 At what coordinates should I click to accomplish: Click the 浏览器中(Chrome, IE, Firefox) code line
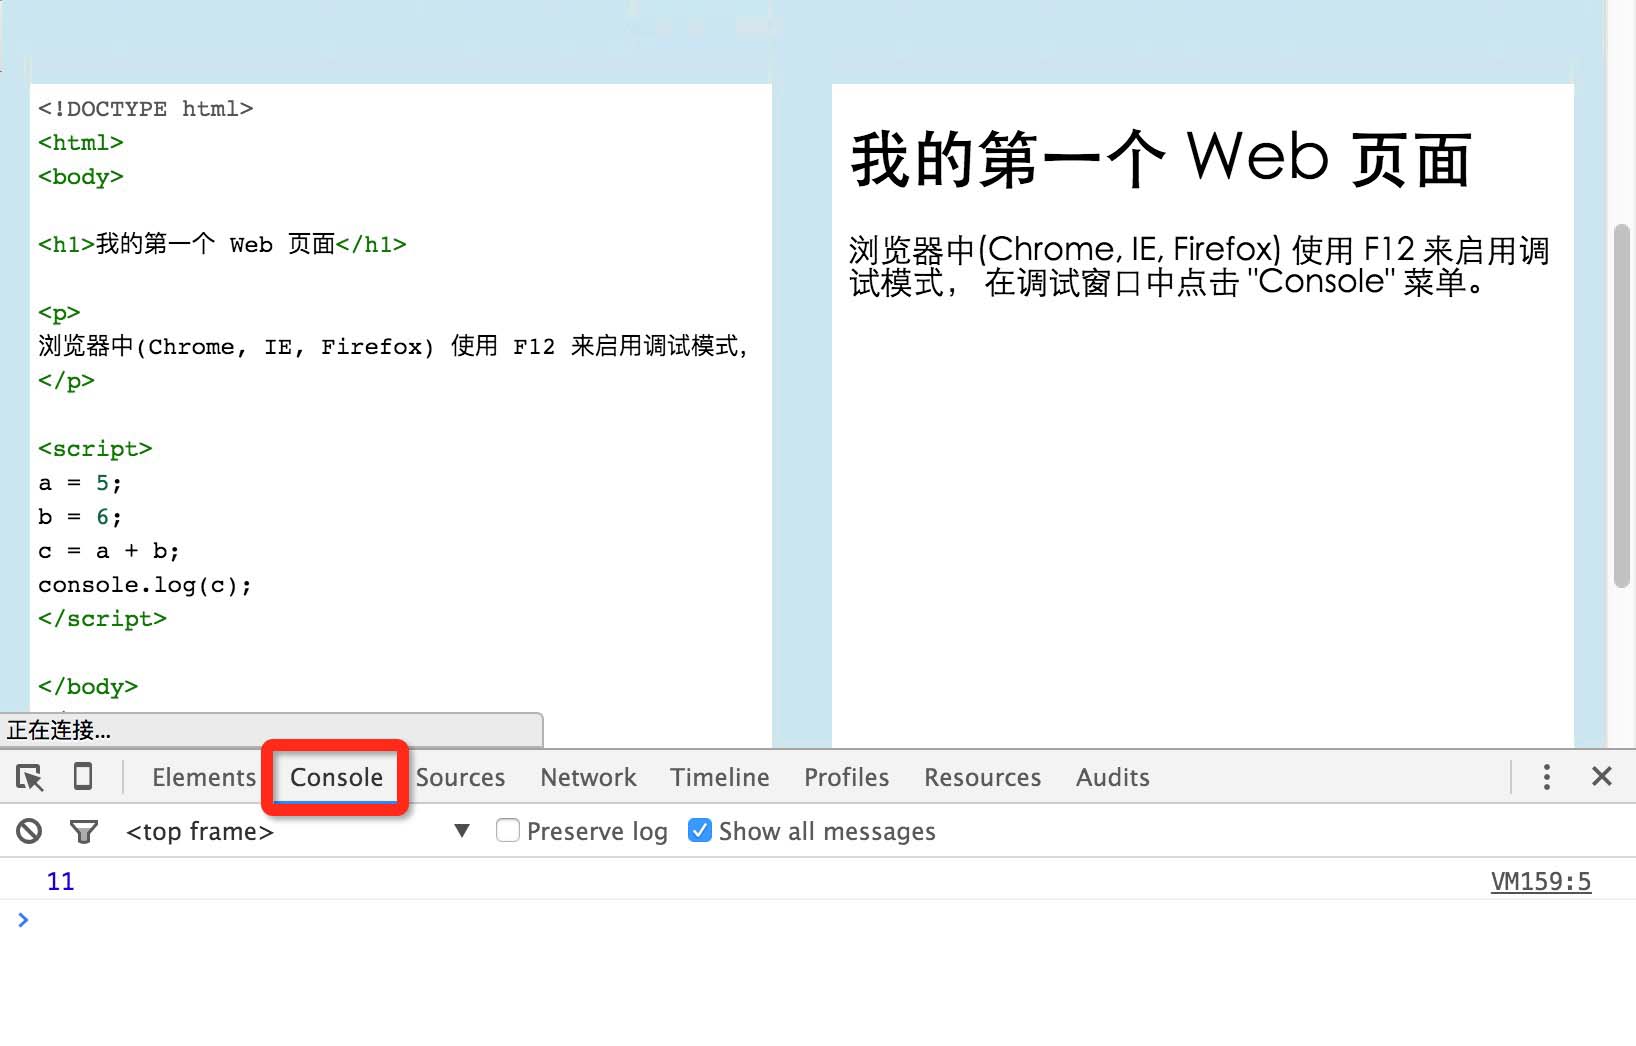click(x=393, y=346)
